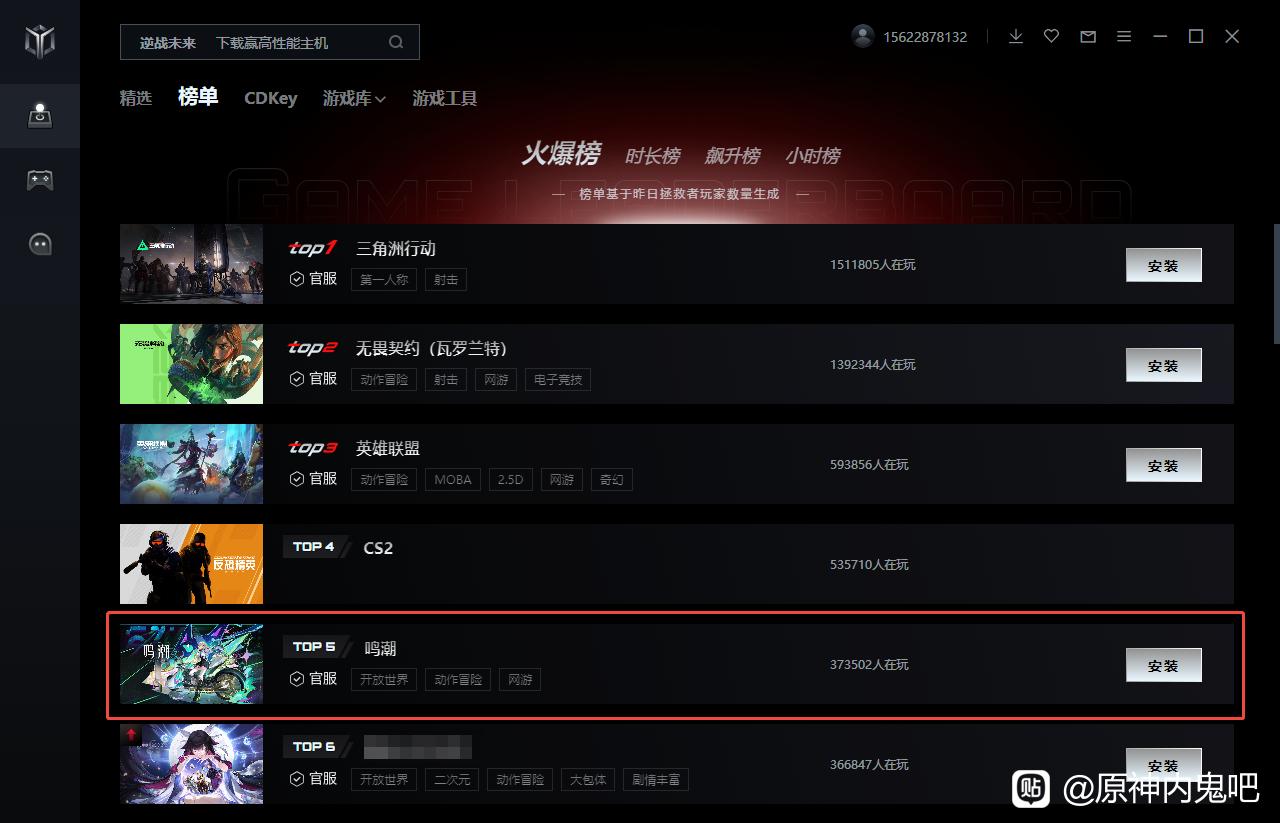This screenshot has height=823, width=1280.
Task: Open the mail messages icon
Action: pyautogui.click(x=1088, y=37)
